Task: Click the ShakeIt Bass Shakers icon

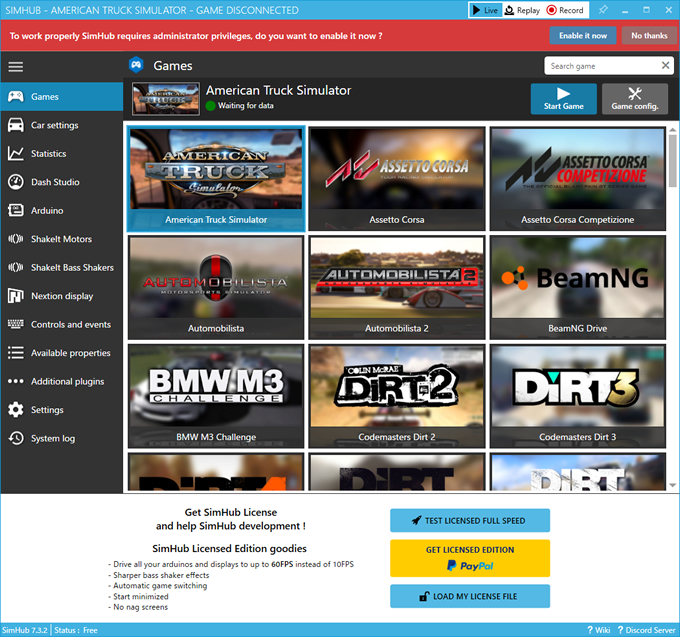Action: (x=16, y=267)
